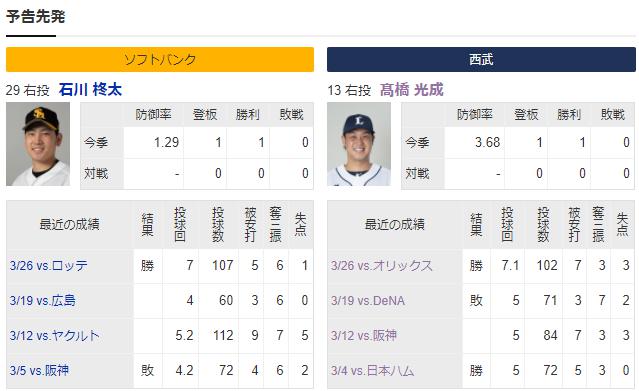Screen dimensions: 639x391
Task: Click the Seibu 防御率 column header
Action: [475, 115]
